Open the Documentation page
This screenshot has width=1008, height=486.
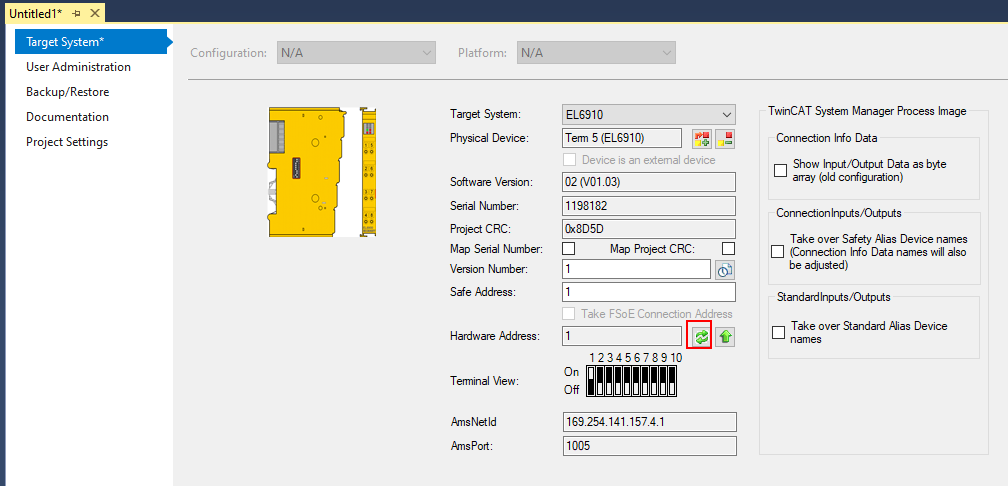coord(68,117)
